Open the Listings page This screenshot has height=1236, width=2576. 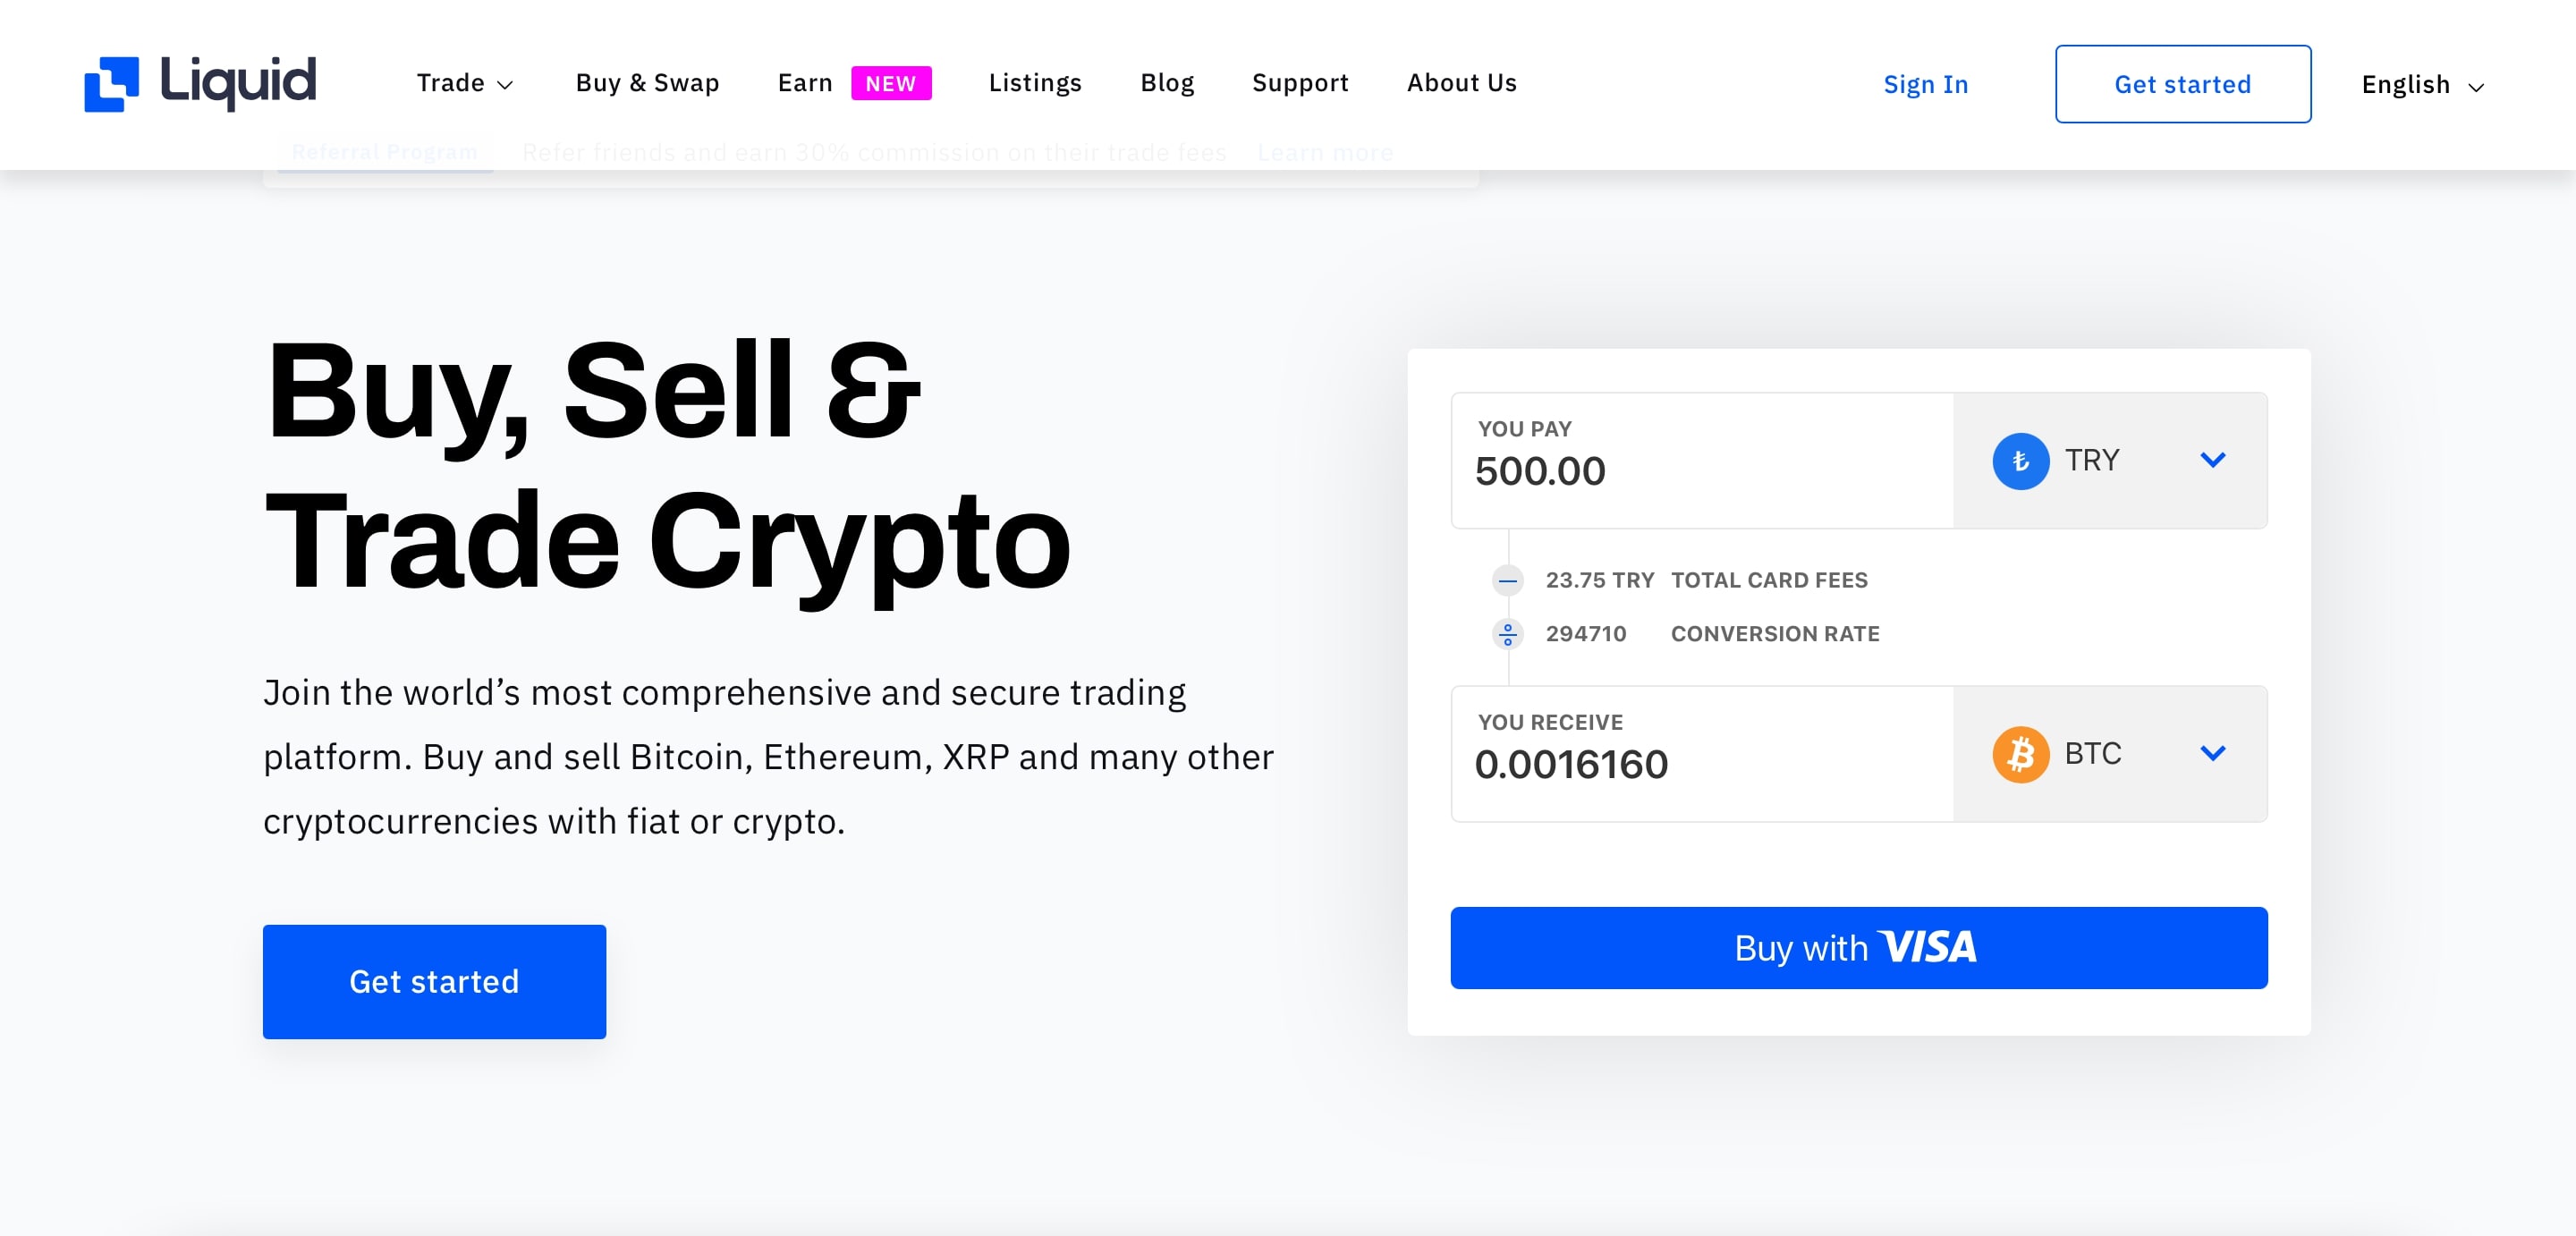point(1035,83)
